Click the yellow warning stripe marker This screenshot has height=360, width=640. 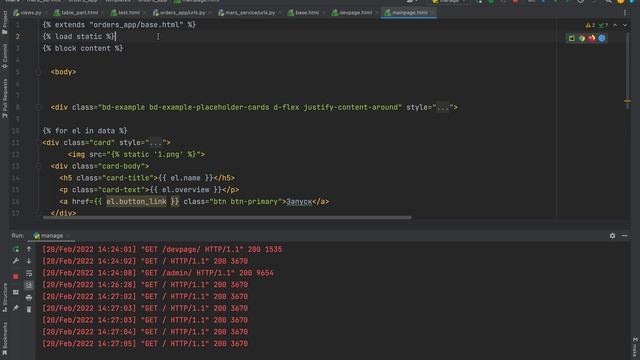(627, 101)
